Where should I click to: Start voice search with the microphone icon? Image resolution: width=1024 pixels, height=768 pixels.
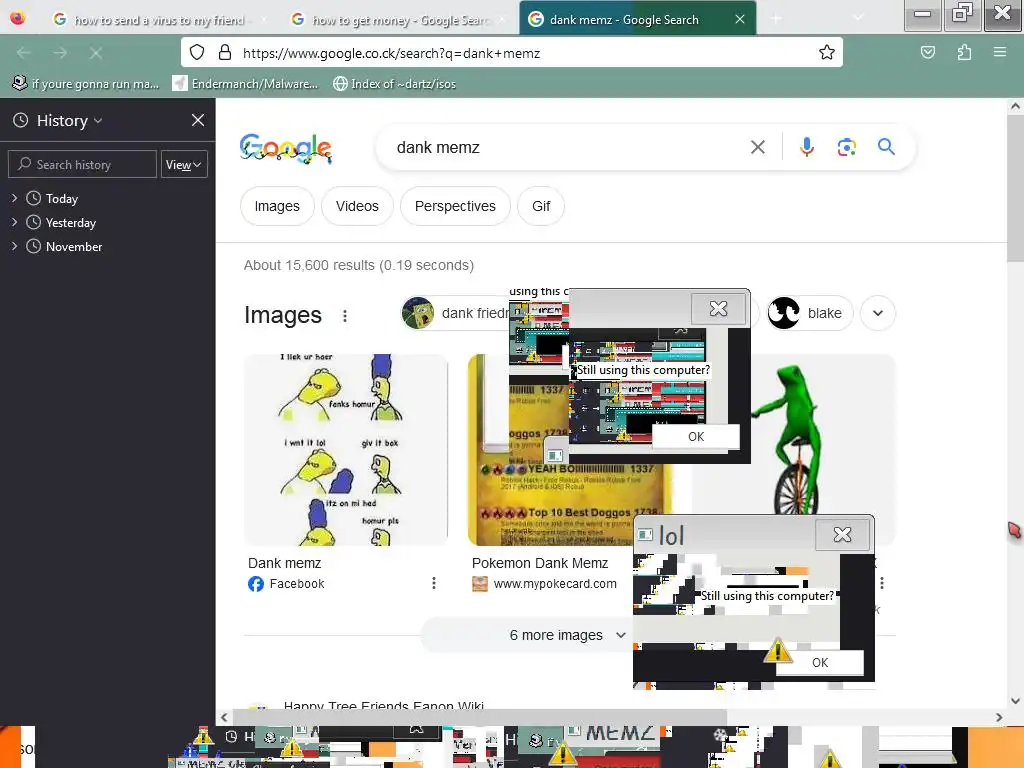click(x=807, y=147)
